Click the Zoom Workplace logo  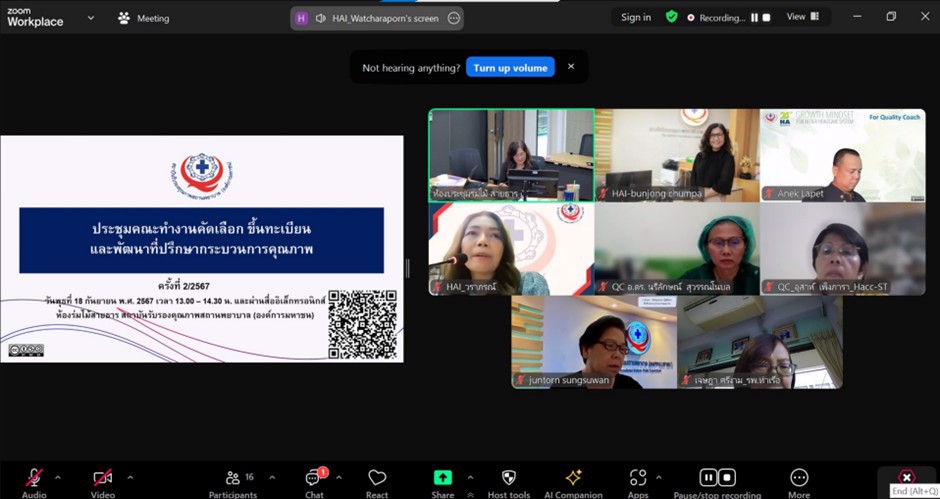(35, 18)
